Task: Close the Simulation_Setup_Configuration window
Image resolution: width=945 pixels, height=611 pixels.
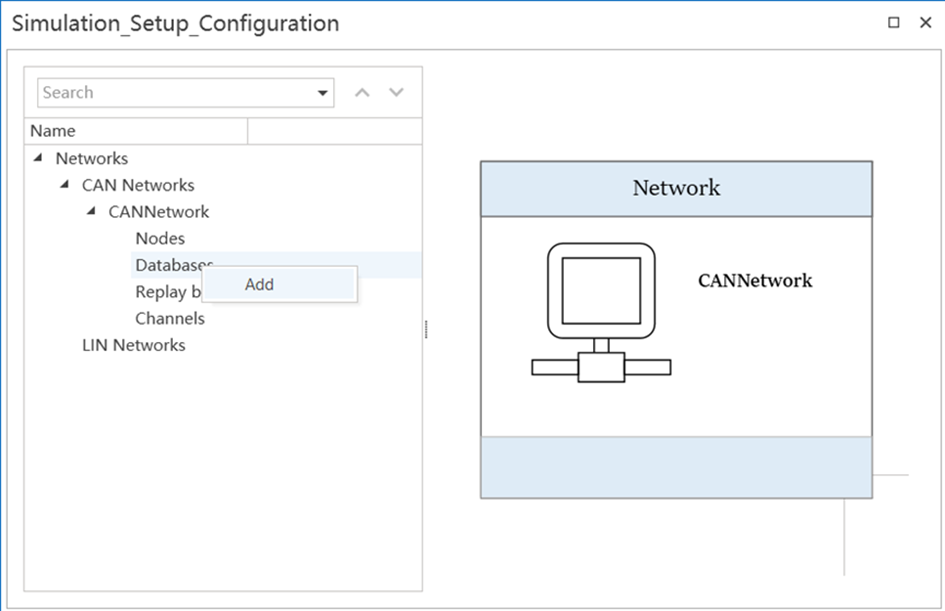Action: pyautogui.click(x=925, y=23)
